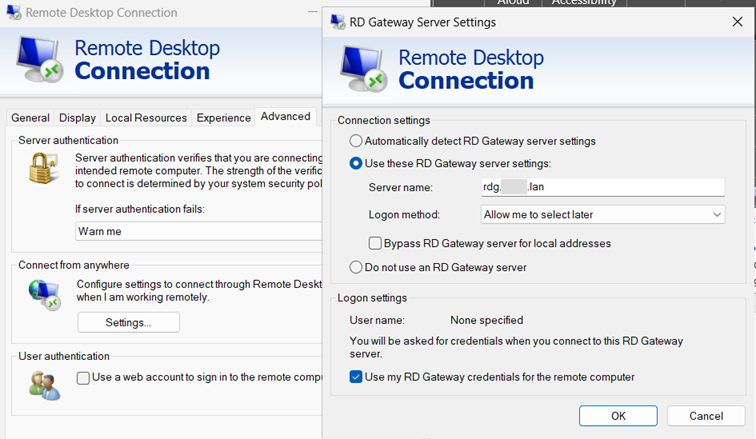Uncheck Use my RD Gateway credentials for remote computer
The image size is (756, 439).
point(356,377)
